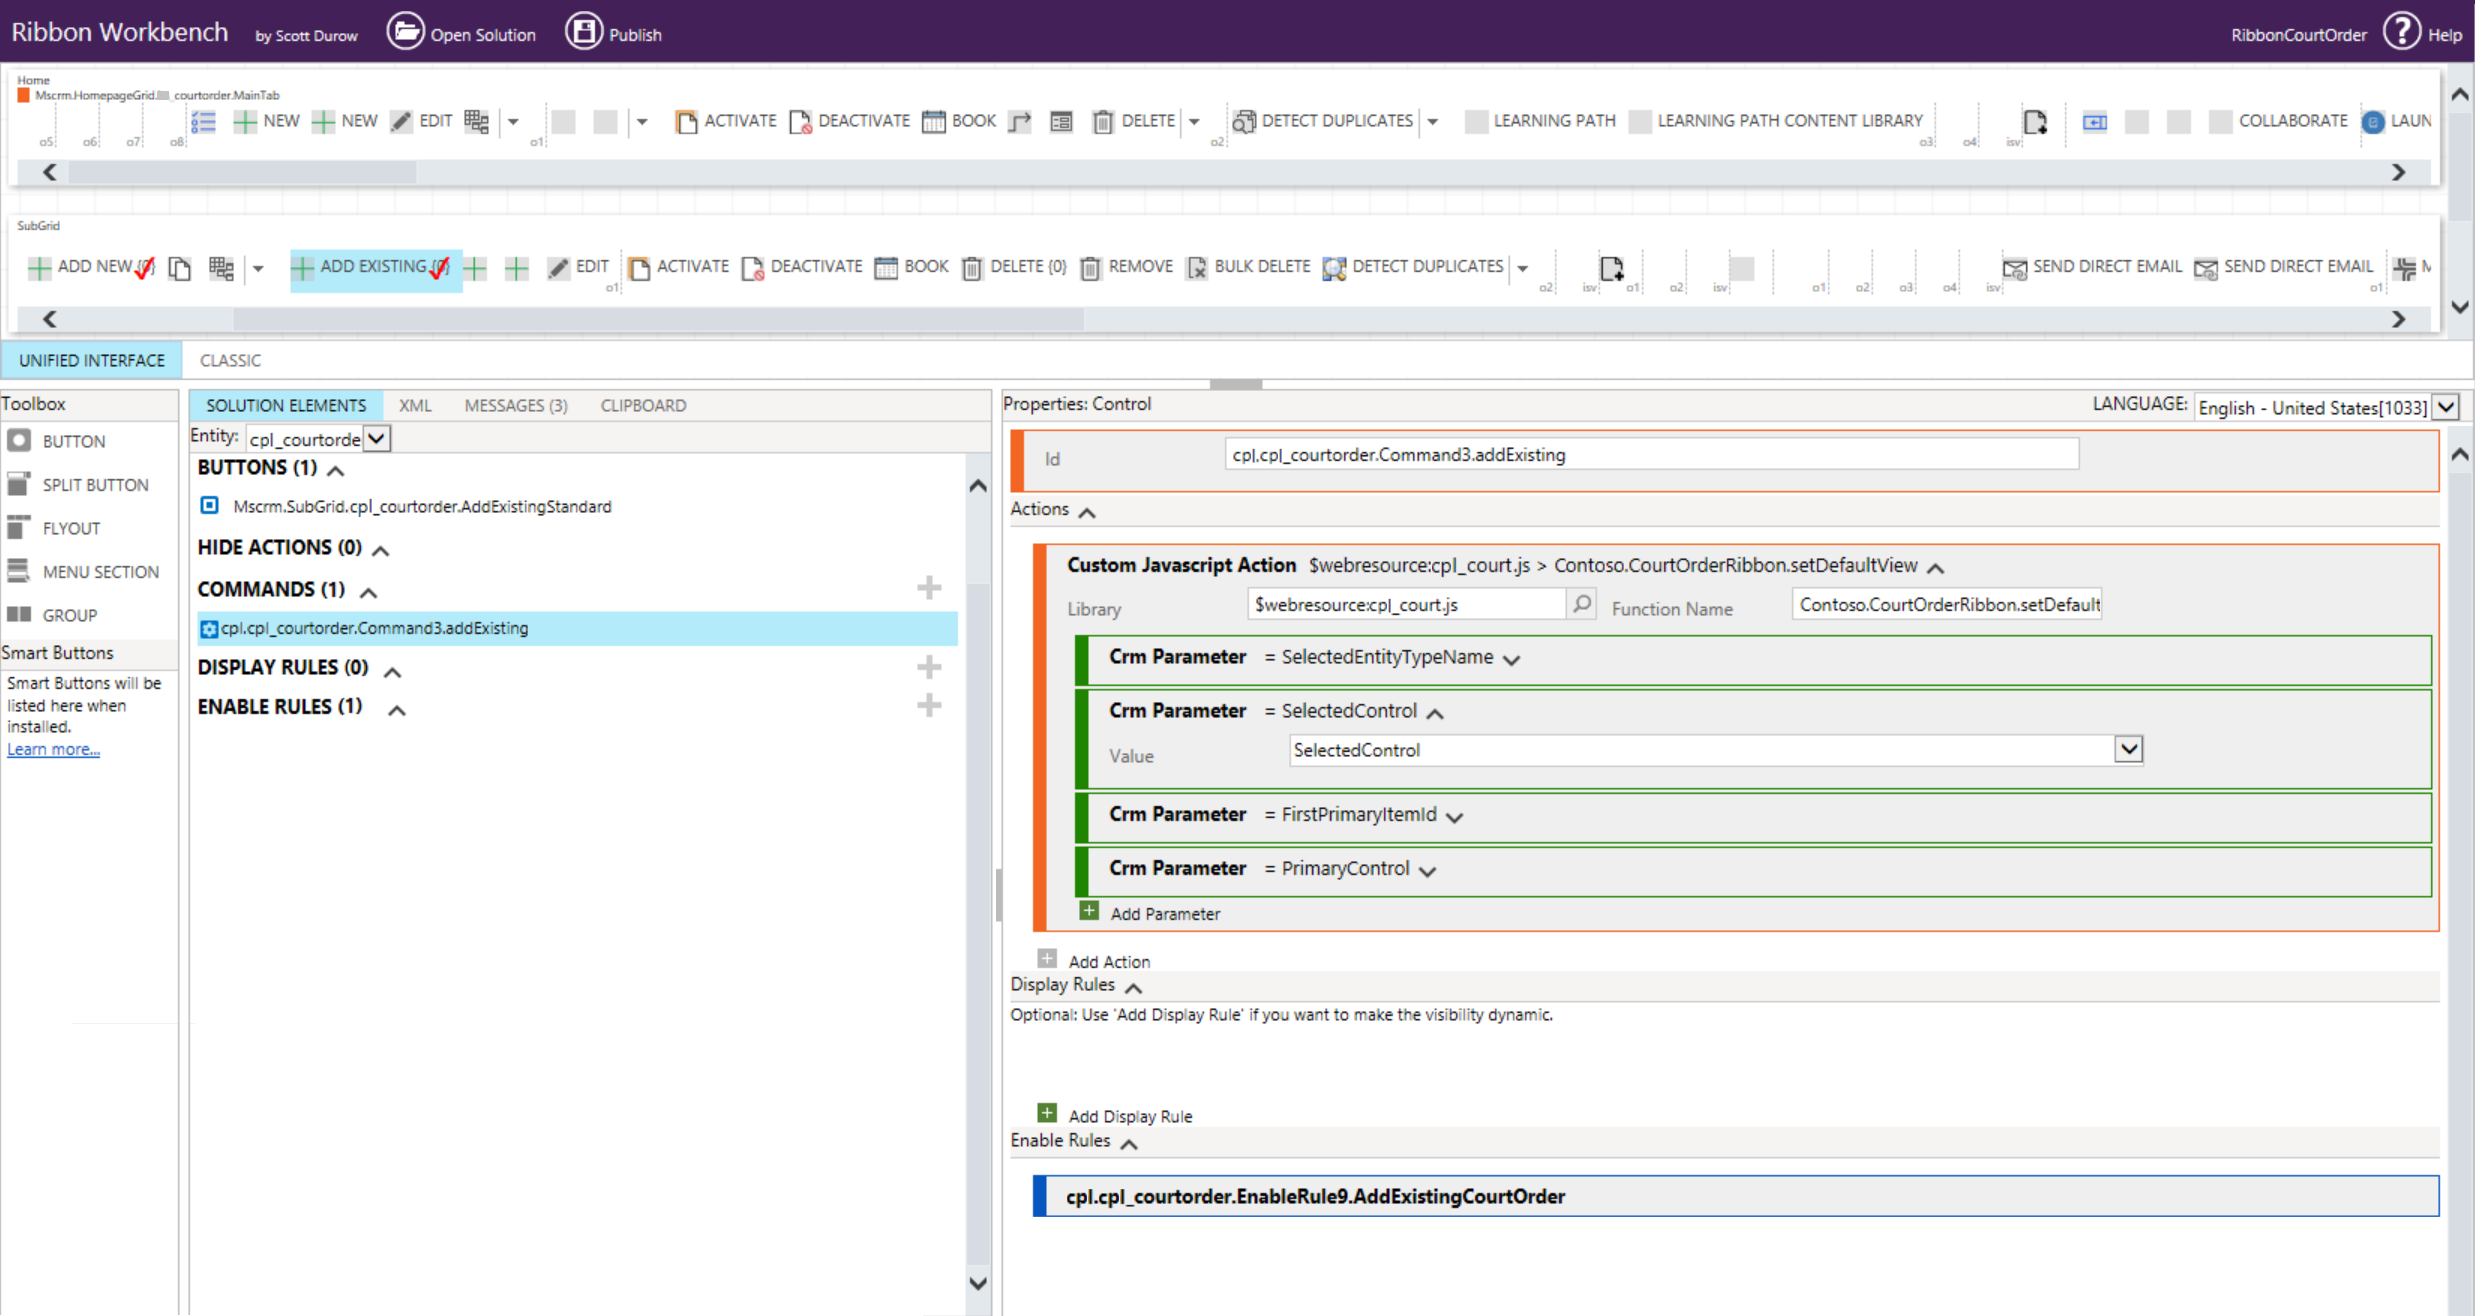
Task: Click the Library lookup magnifier icon
Action: pyautogui.click(x=1581, y=604)
